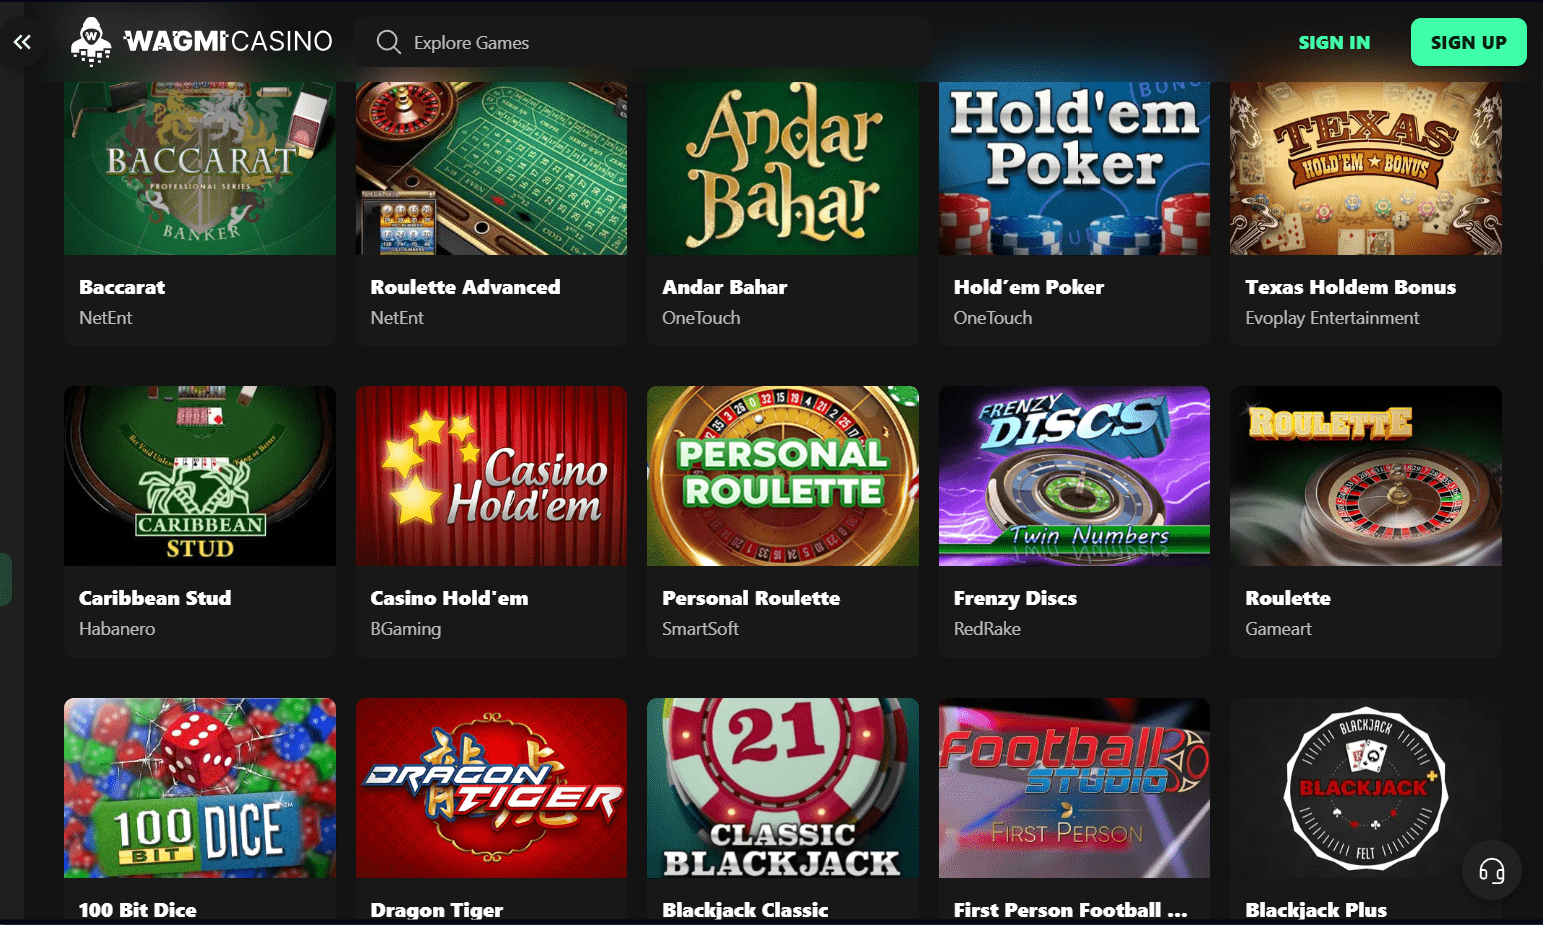The height and width of the screenshot is (925, 1543).
Task: Collapse sidebar with double chevron icon
Action: coord(22,42)
